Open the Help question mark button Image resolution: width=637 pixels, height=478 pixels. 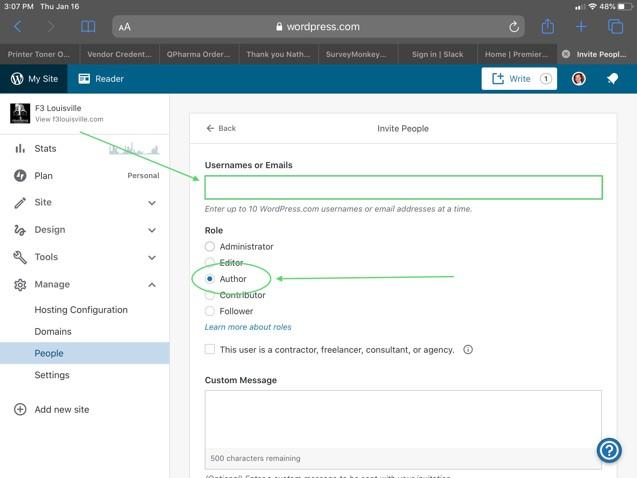[609, 450]
